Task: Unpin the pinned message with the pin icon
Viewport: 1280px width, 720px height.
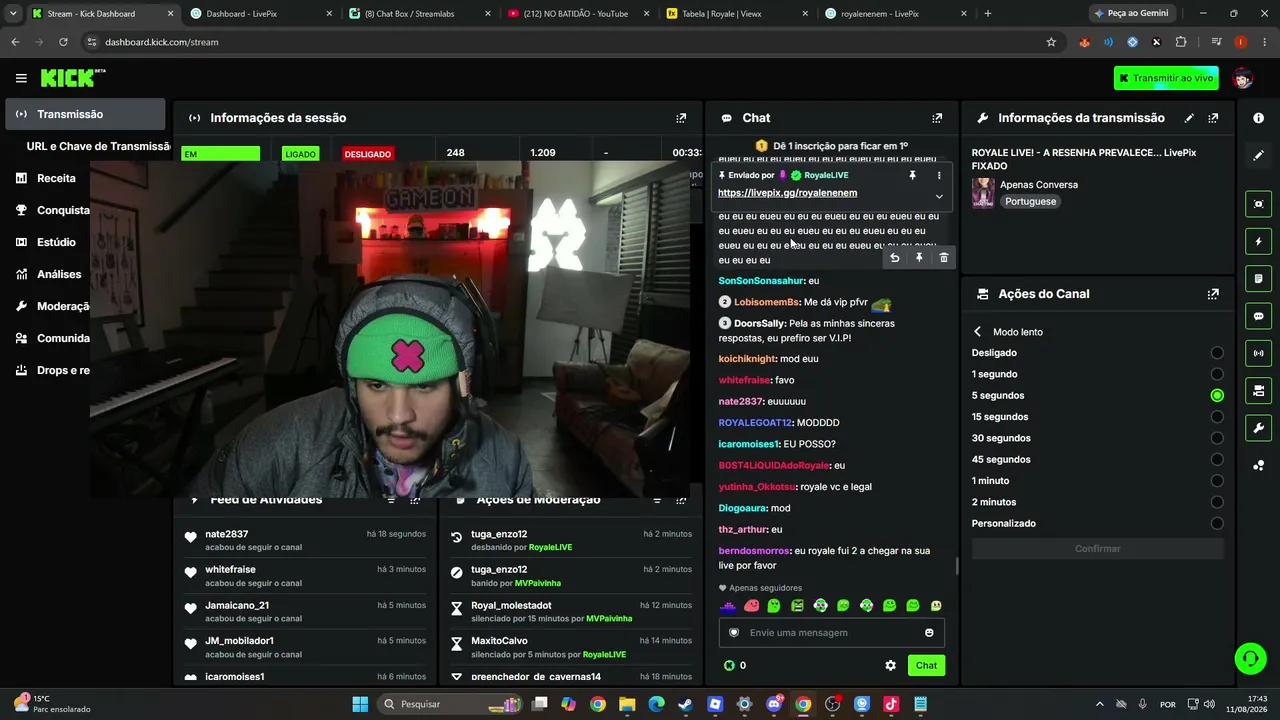Action: click(912, 175)
